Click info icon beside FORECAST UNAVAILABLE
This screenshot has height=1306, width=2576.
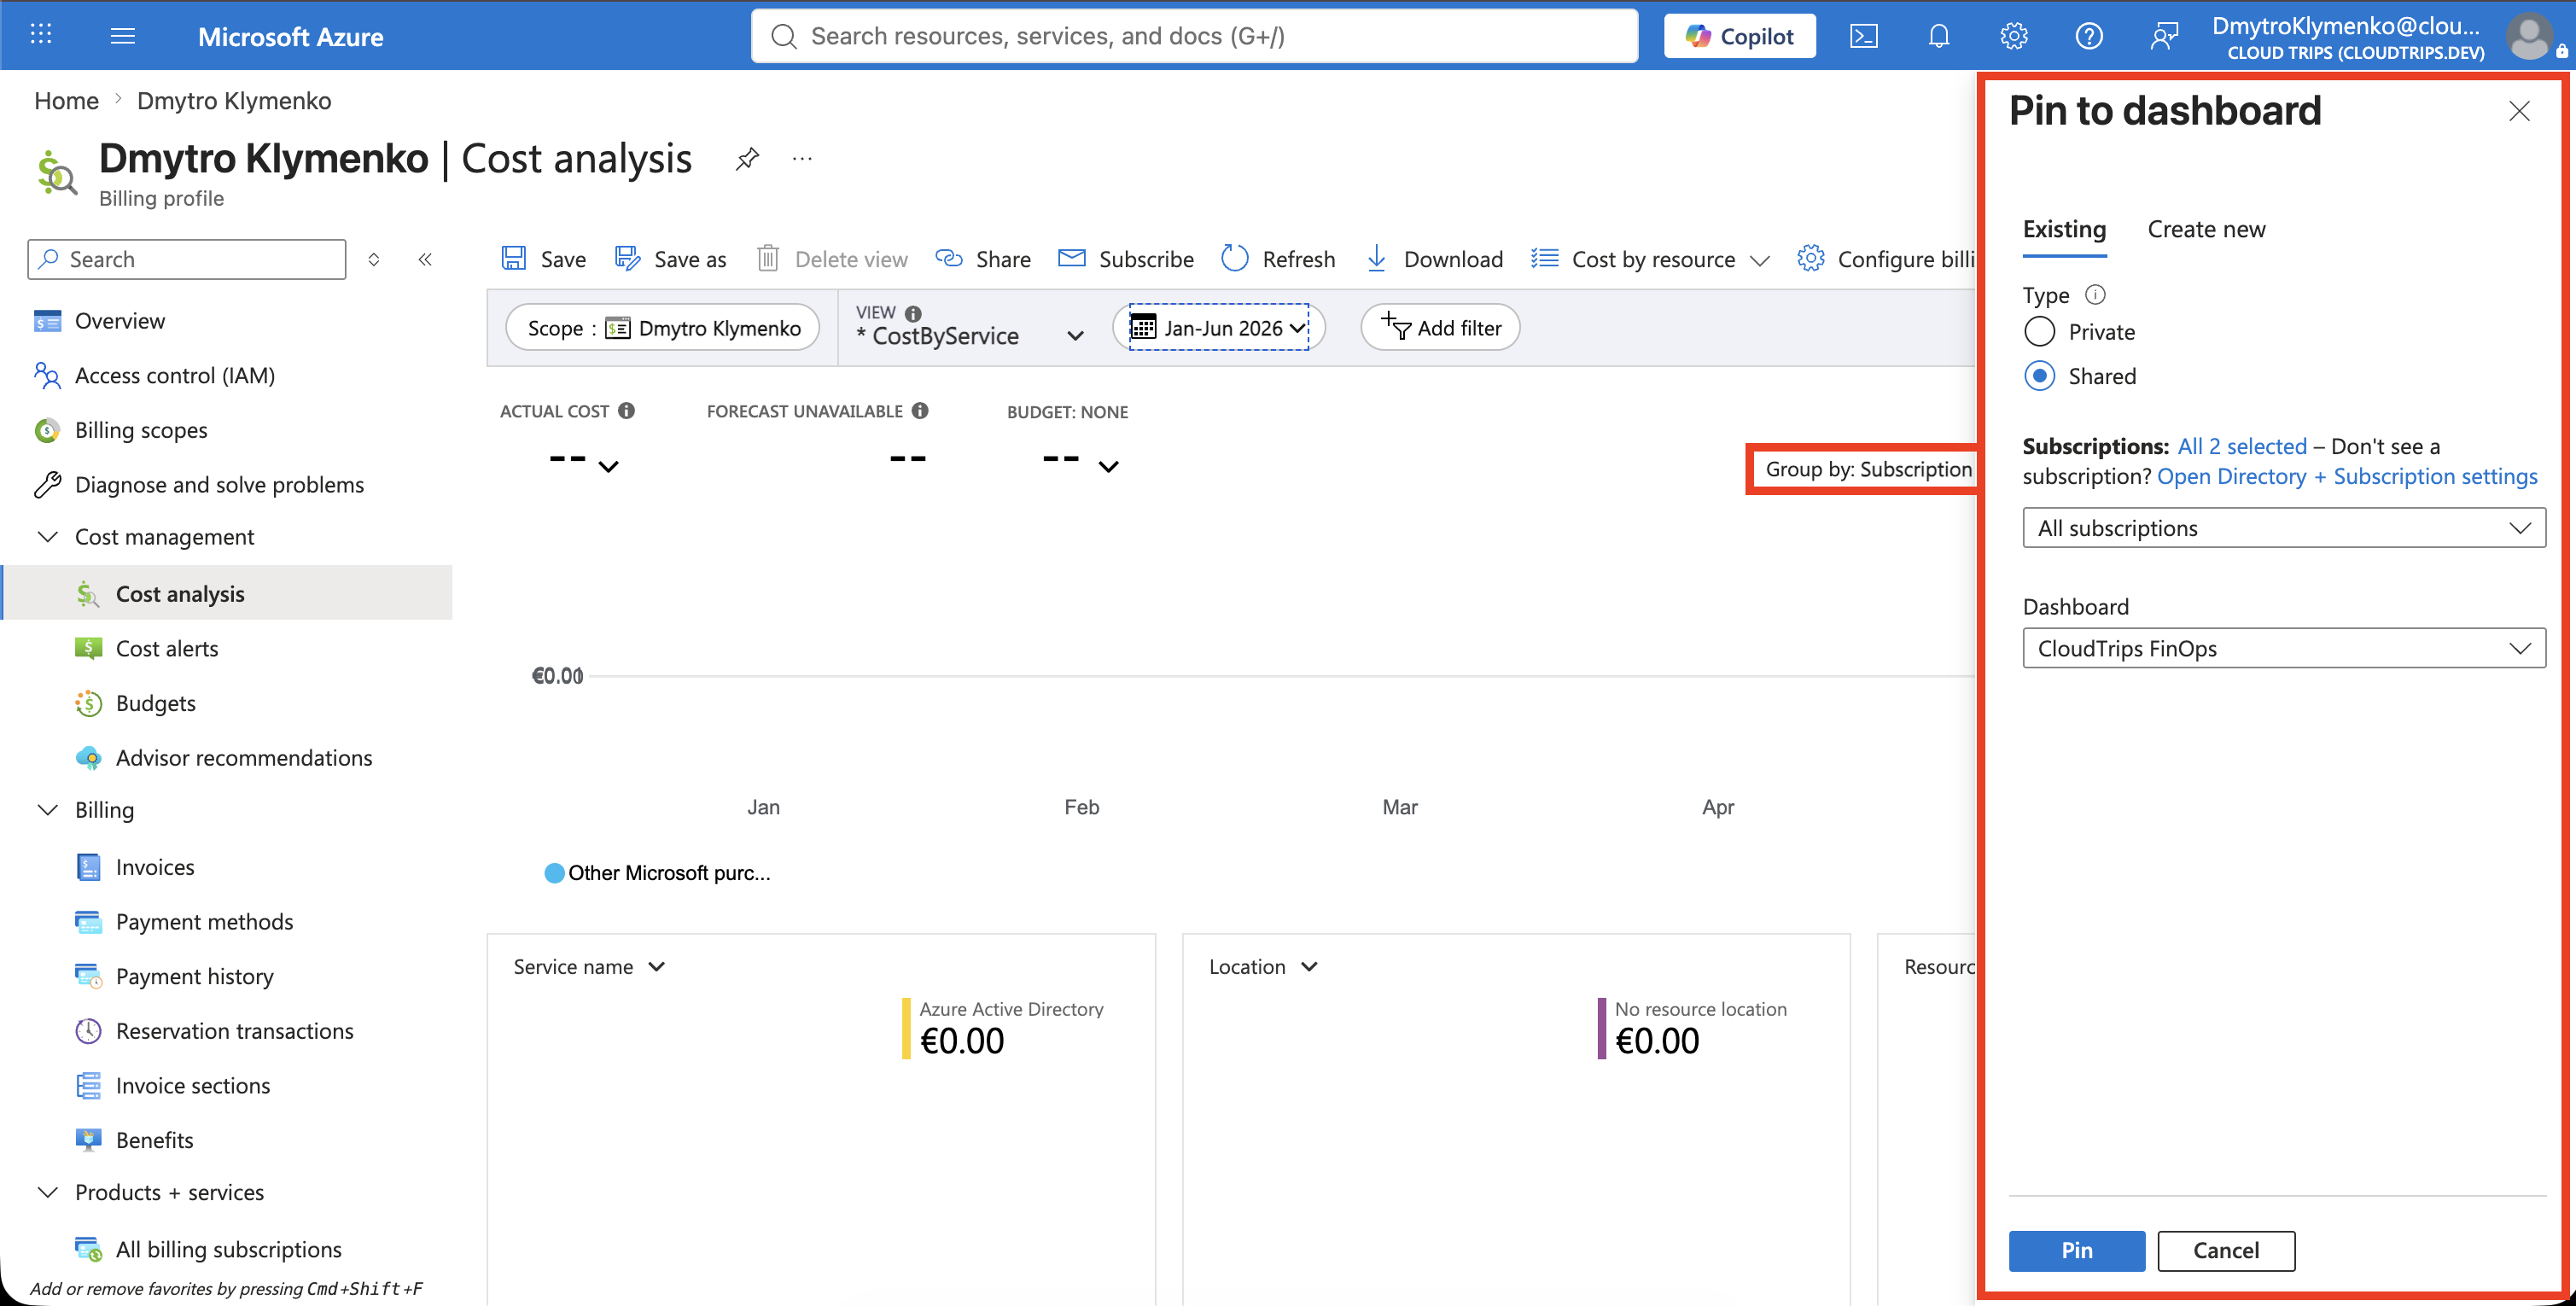920,410
